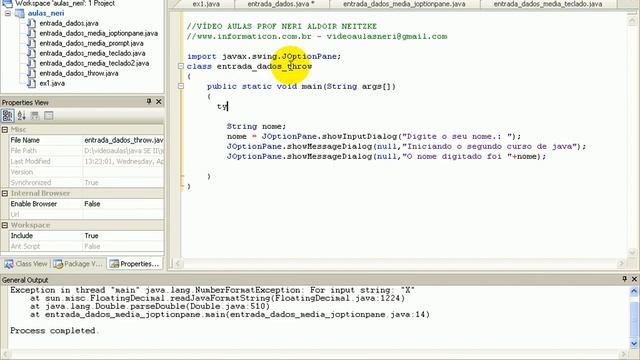Select the Properties tab

pos(134,264)
